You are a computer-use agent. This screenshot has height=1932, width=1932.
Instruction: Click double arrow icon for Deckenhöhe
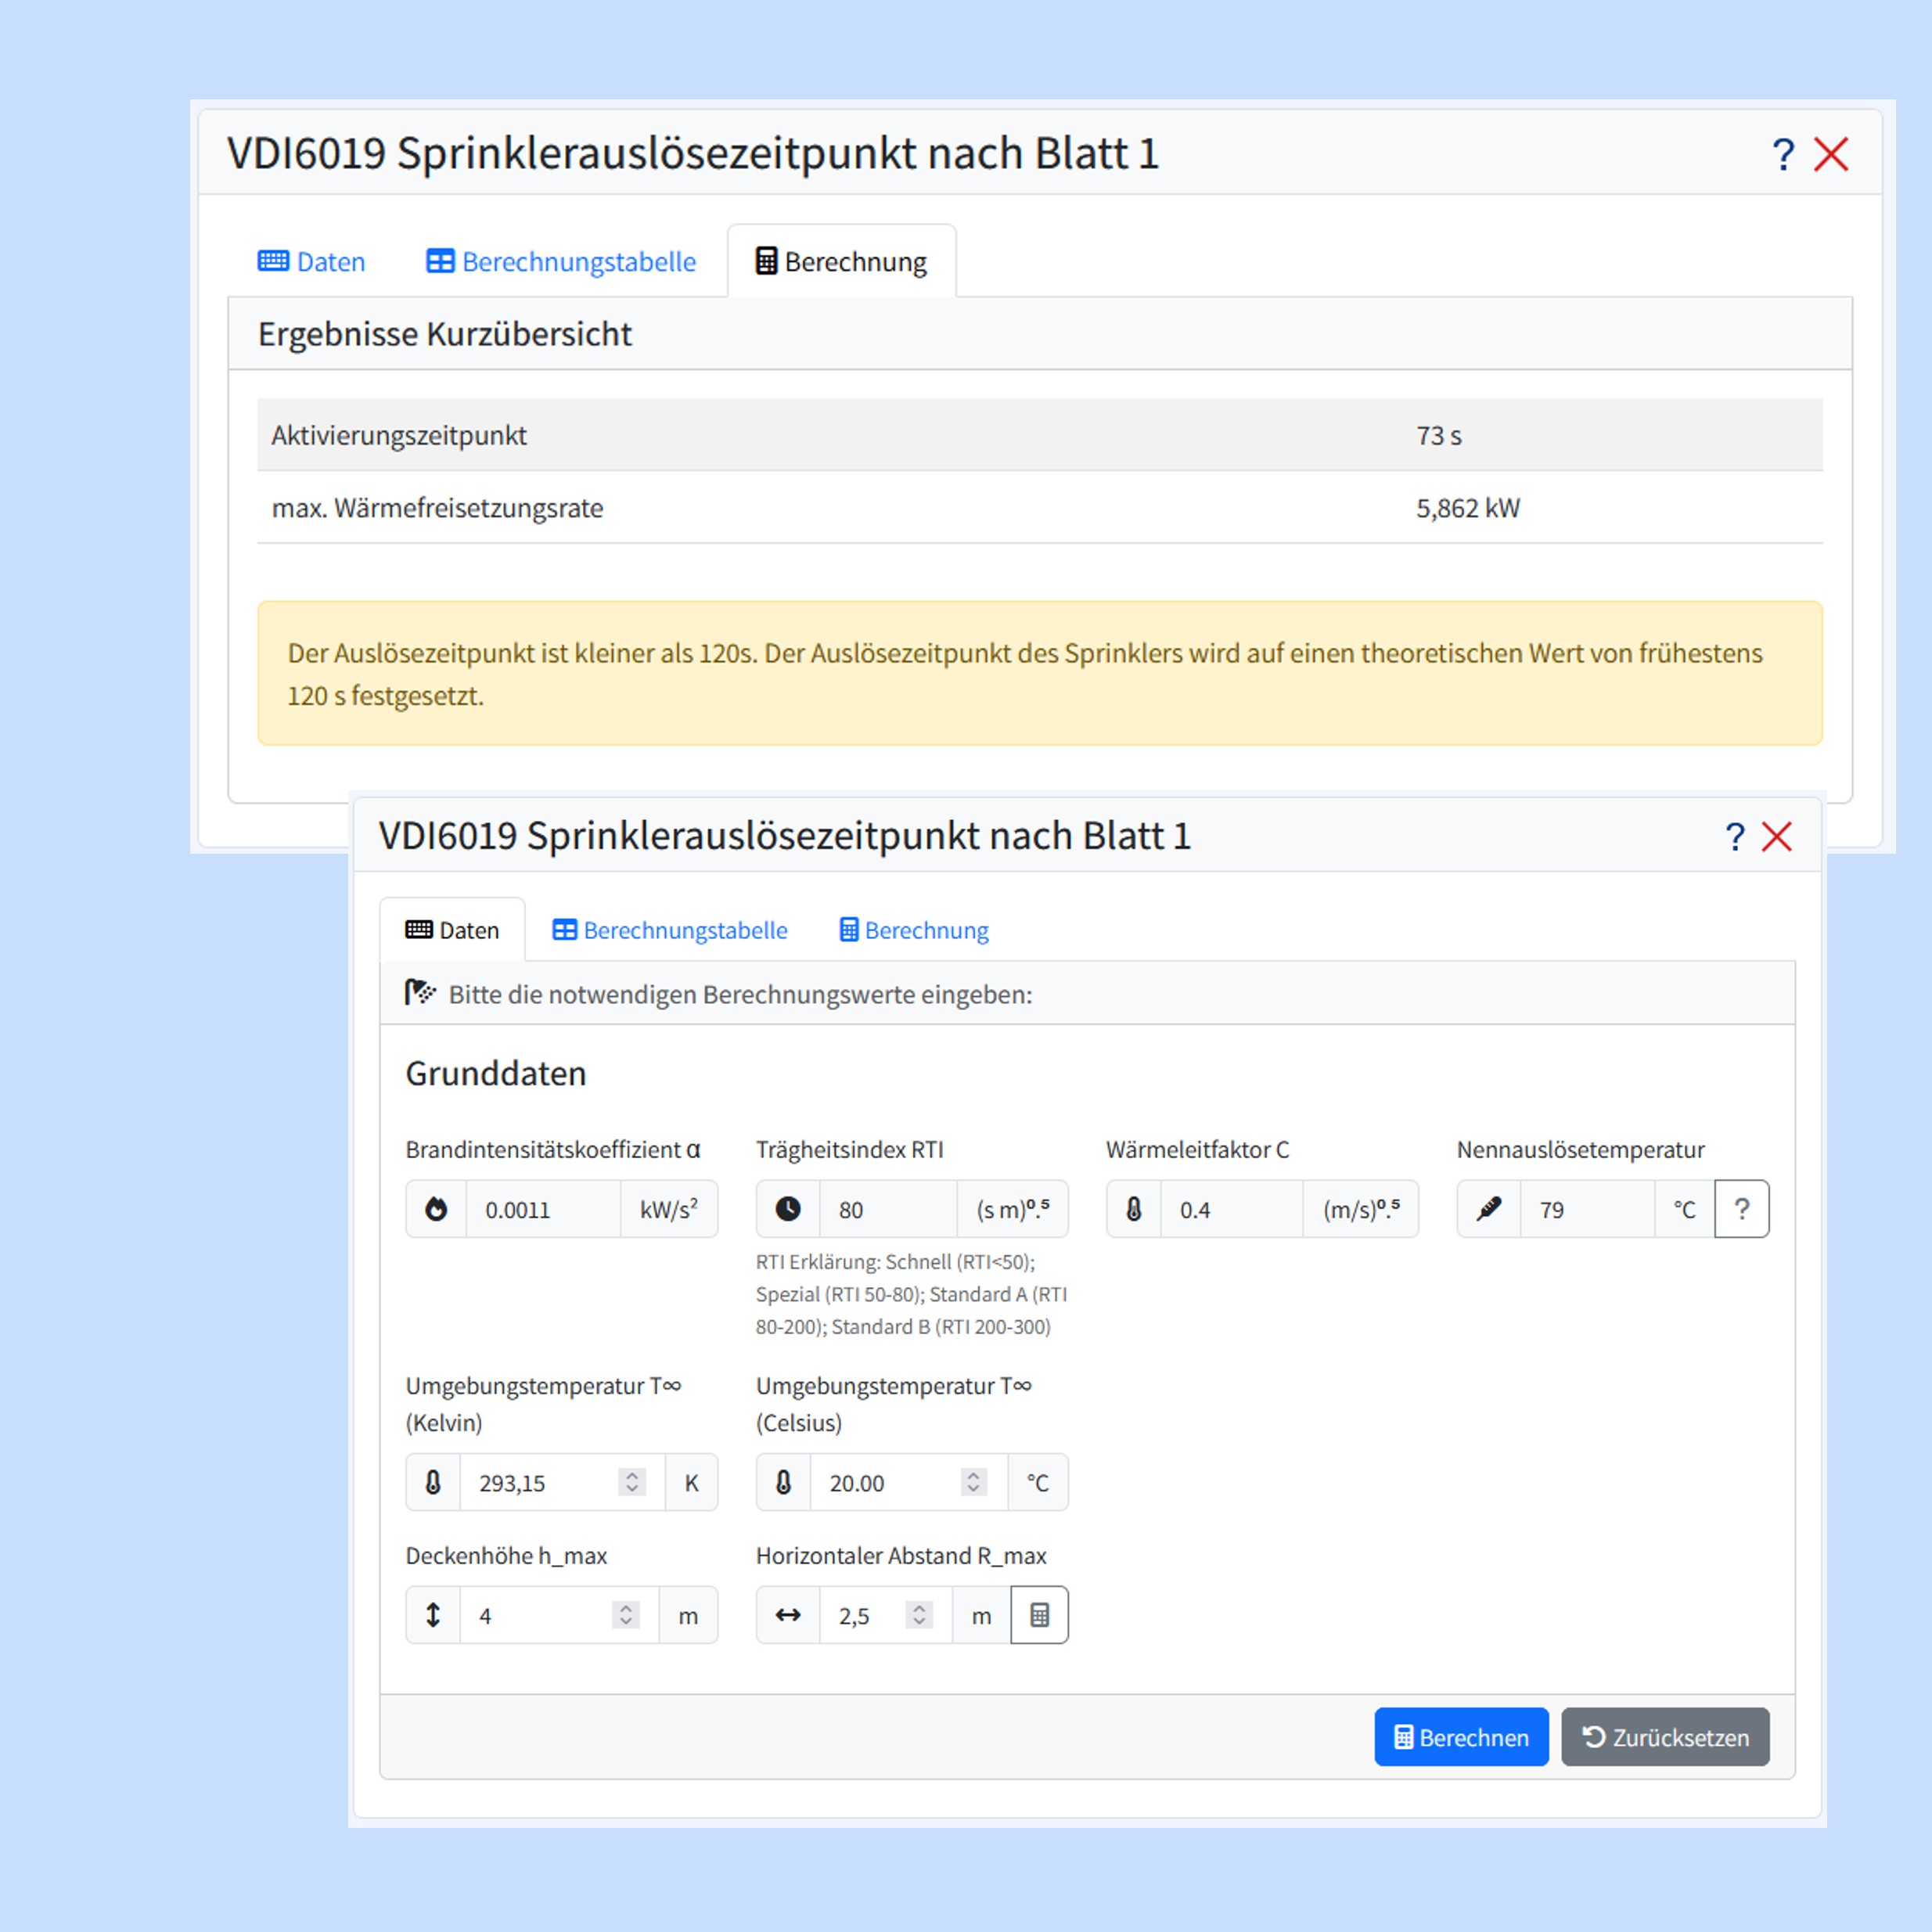(433, 1615)
